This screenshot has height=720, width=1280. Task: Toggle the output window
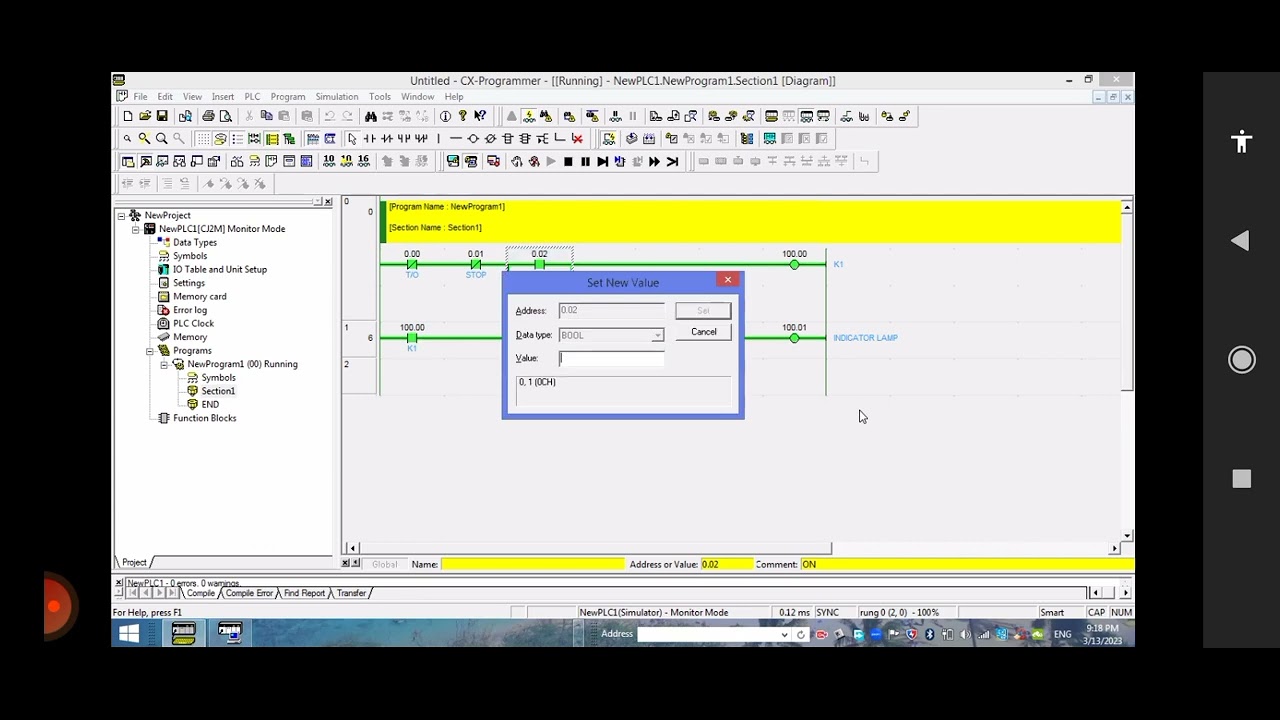pos(145,161)
